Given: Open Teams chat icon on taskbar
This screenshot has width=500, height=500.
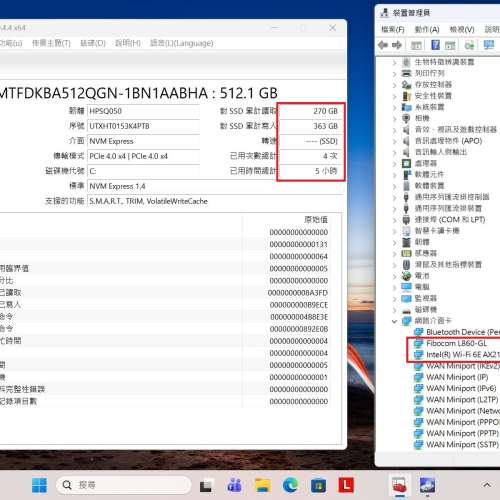Looking at the screenshot, I should click(x=234, y=485).
